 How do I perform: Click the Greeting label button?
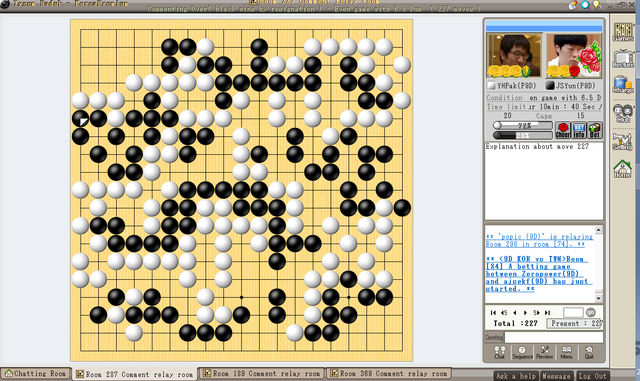coord(494,337)
